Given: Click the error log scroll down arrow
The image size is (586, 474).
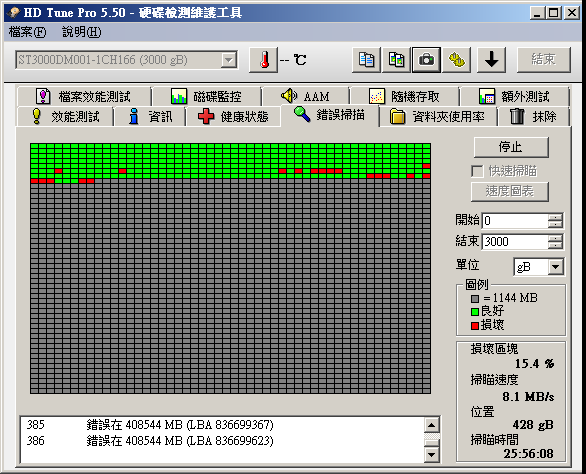Looking at the screenshot, I should pos(432,455).
